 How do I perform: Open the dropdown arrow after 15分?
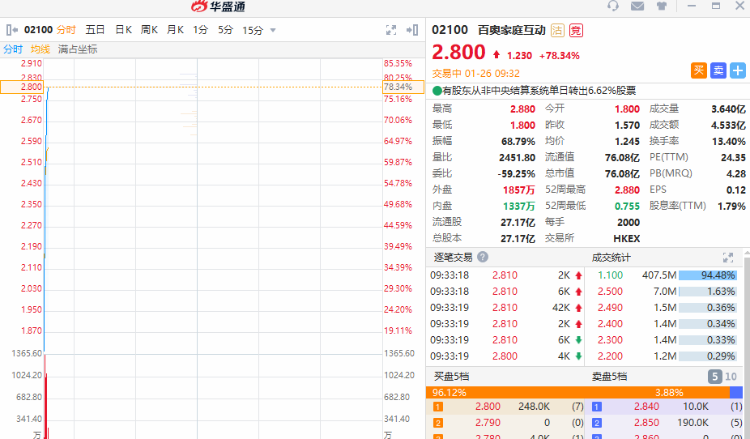coord(275,31)
